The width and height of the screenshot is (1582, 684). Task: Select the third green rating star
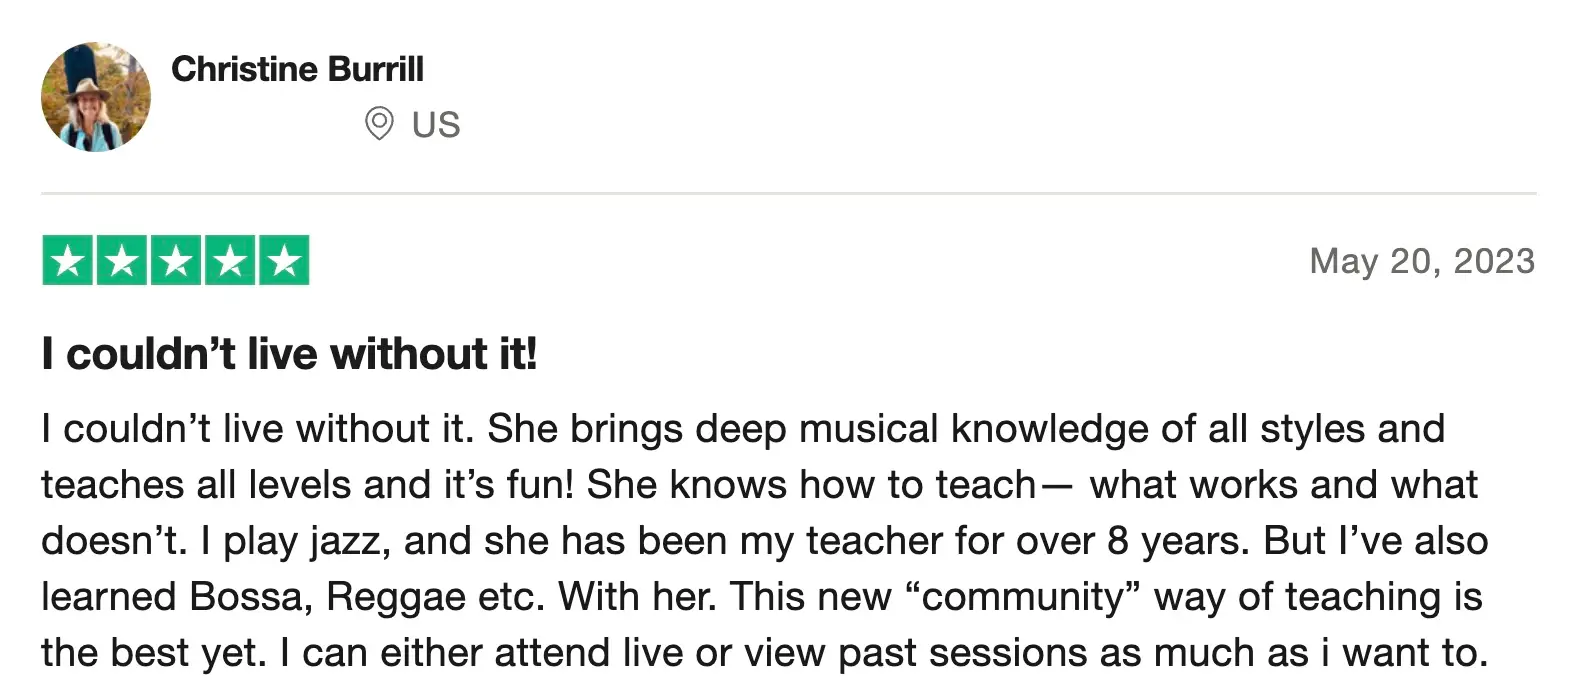(176, 261)
